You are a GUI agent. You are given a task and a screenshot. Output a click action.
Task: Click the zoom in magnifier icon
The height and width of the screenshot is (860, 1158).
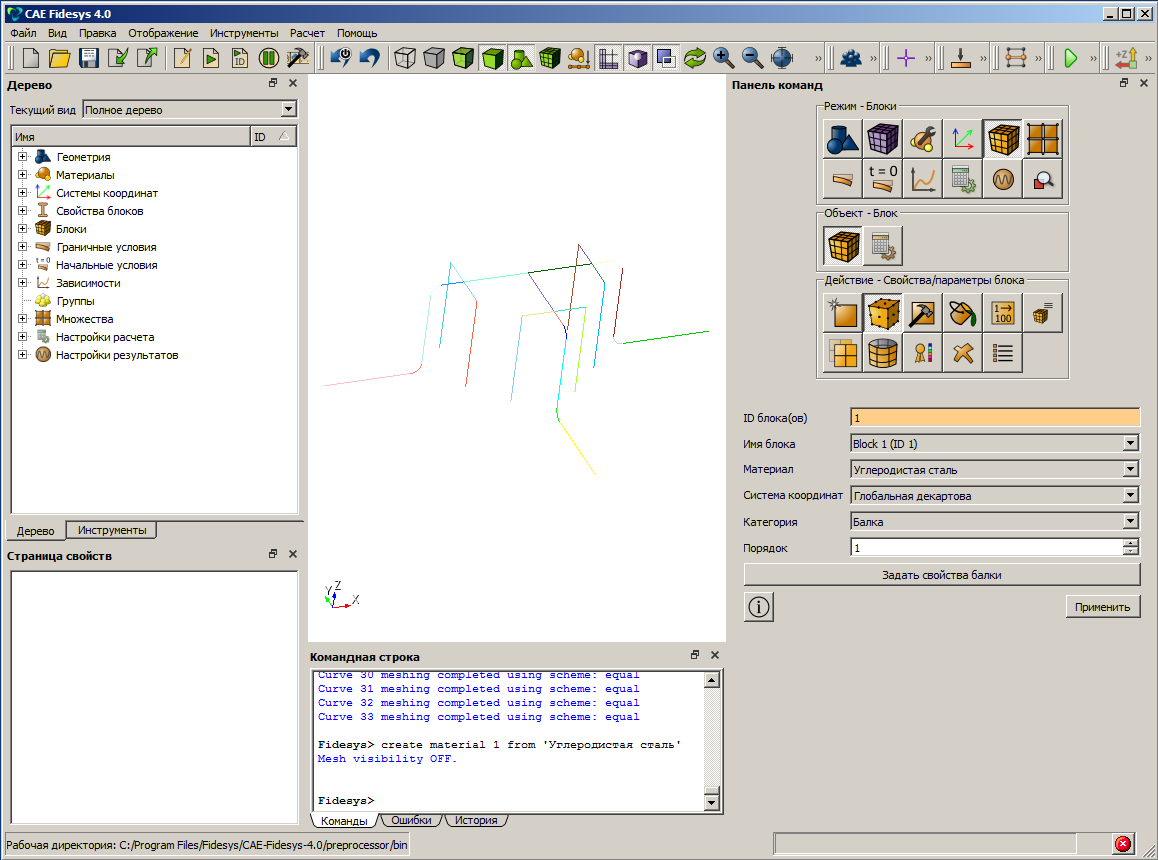tap(723, 58)
